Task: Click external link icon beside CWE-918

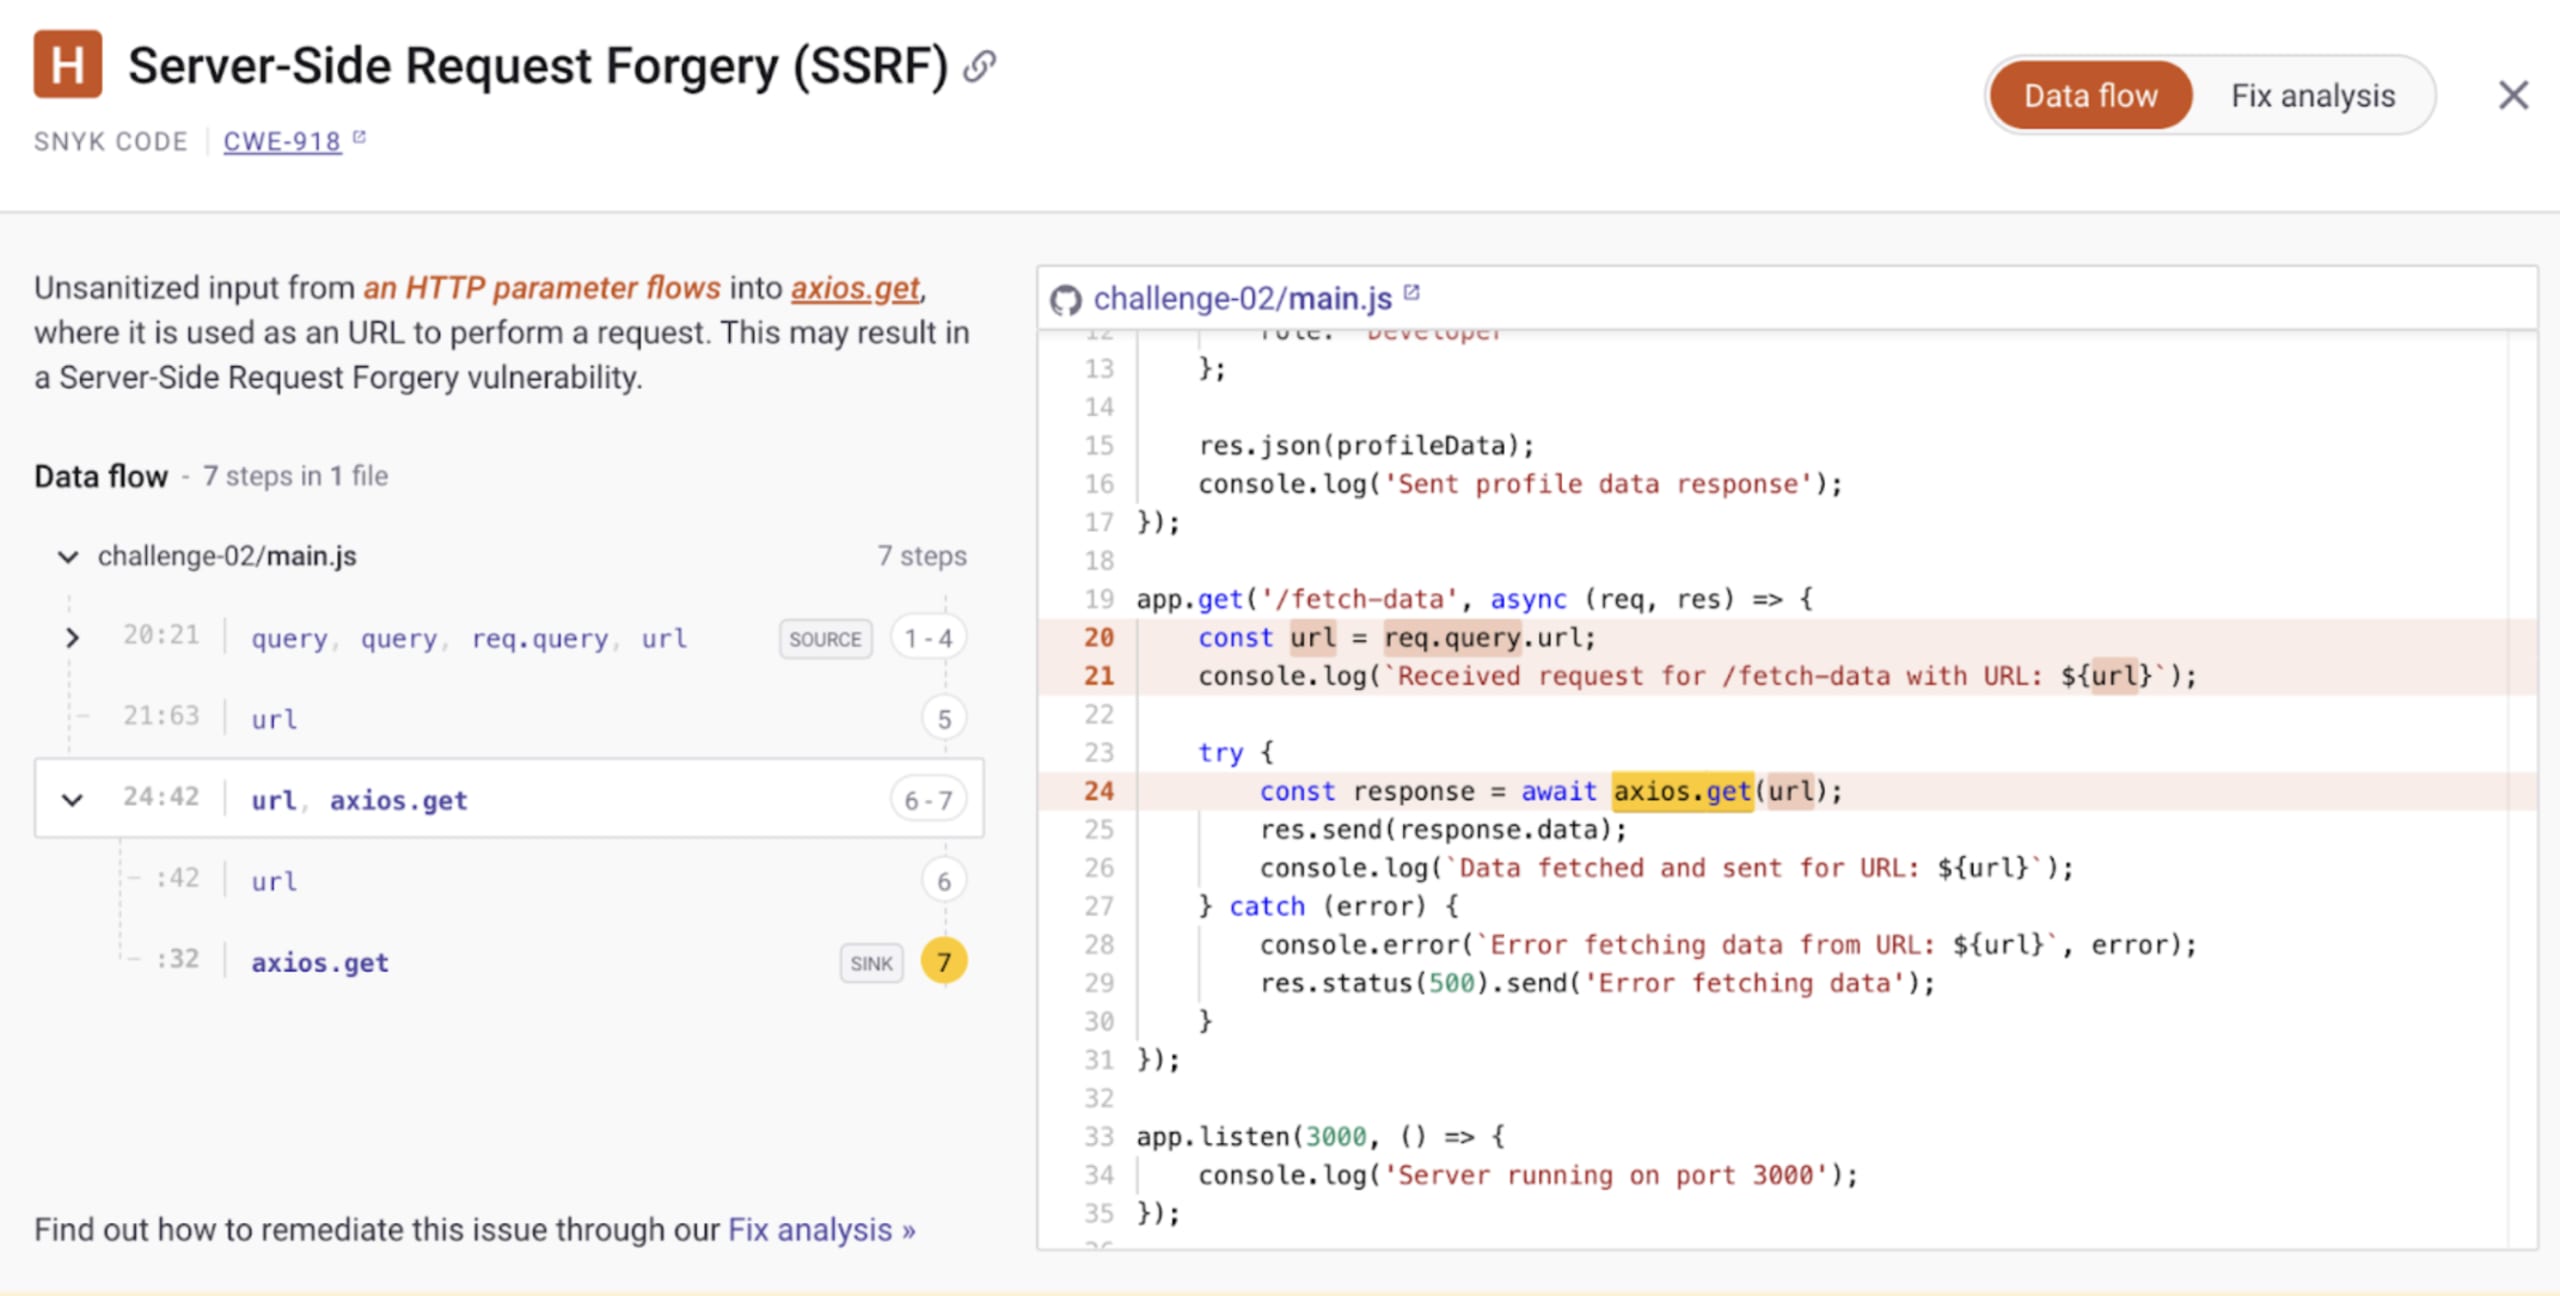Action: point(359,138)
